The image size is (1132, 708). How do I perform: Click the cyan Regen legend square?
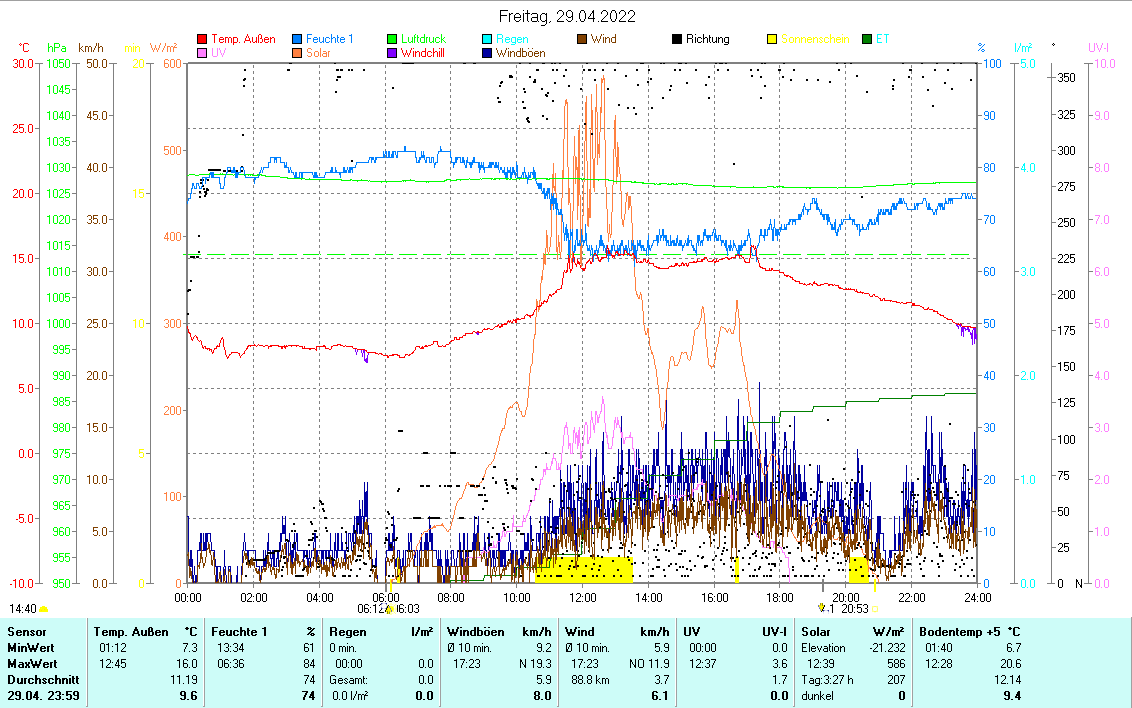click(488, 40)
